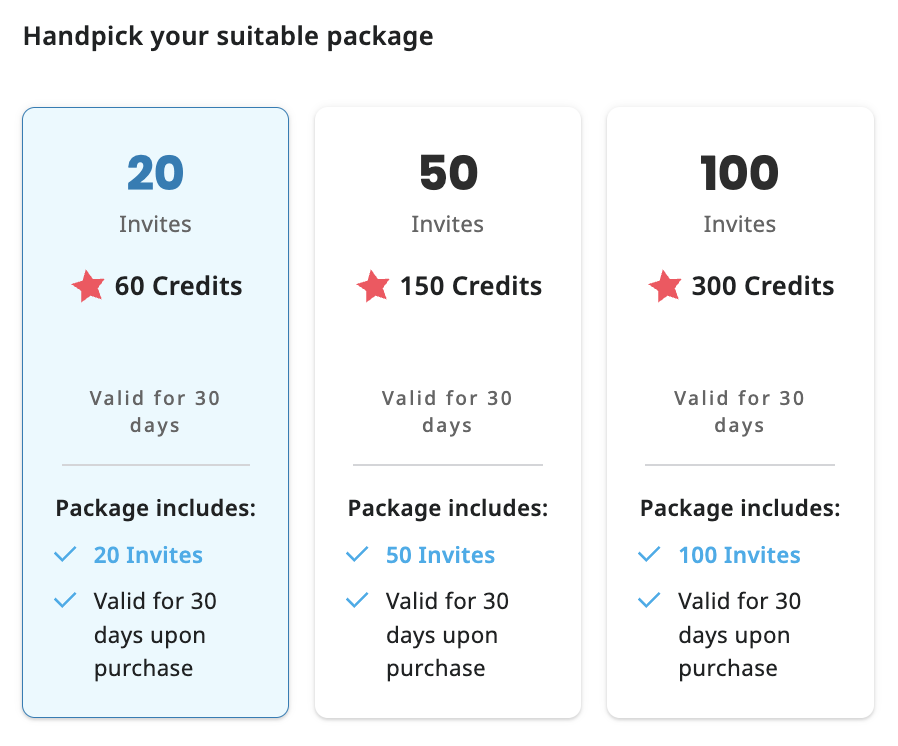Click the 300 Credits price label
The width and height of the screenshot is (898, 746).
pyautogui.click(x=762, y=287)
